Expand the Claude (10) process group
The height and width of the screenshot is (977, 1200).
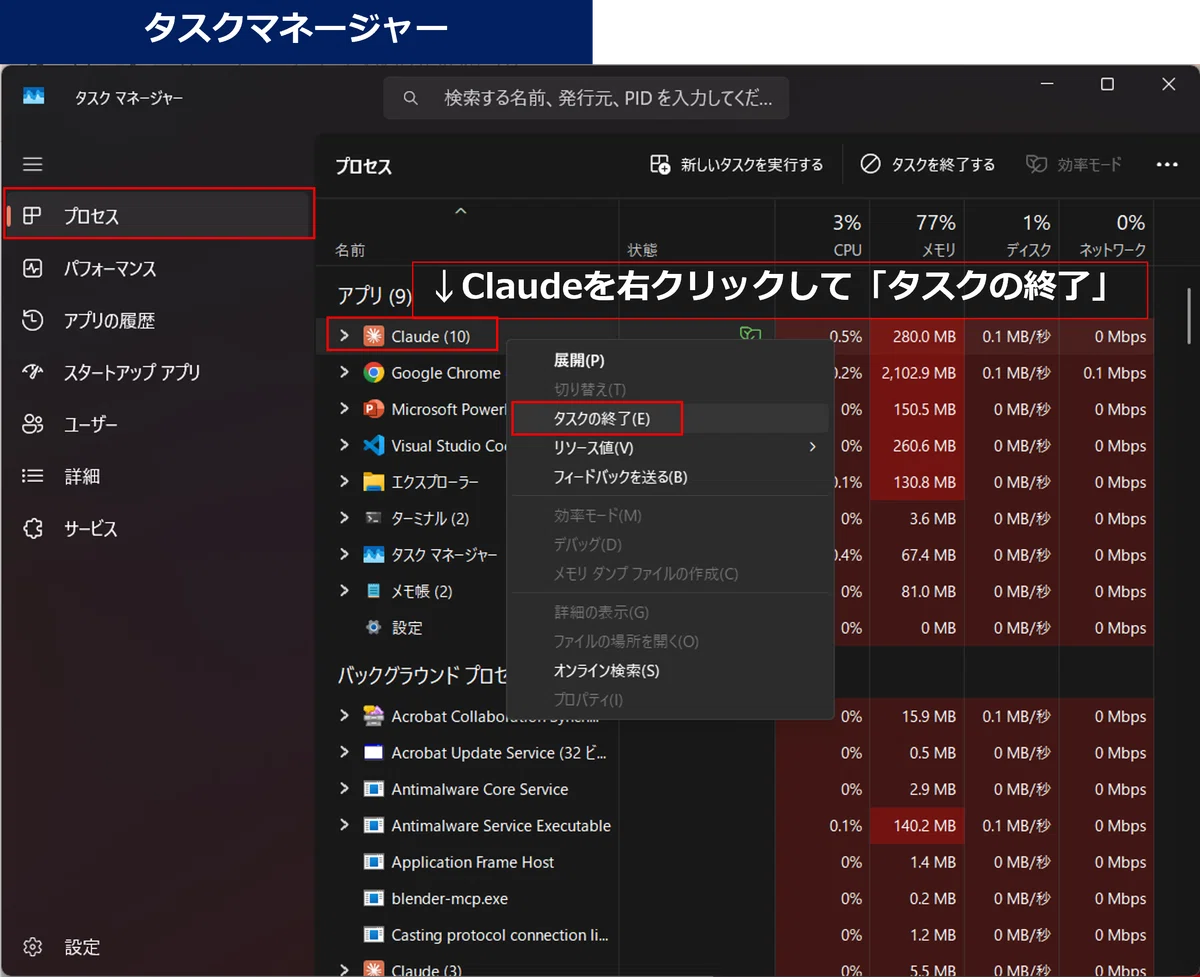pyautogui.click(x=344, y=336)
